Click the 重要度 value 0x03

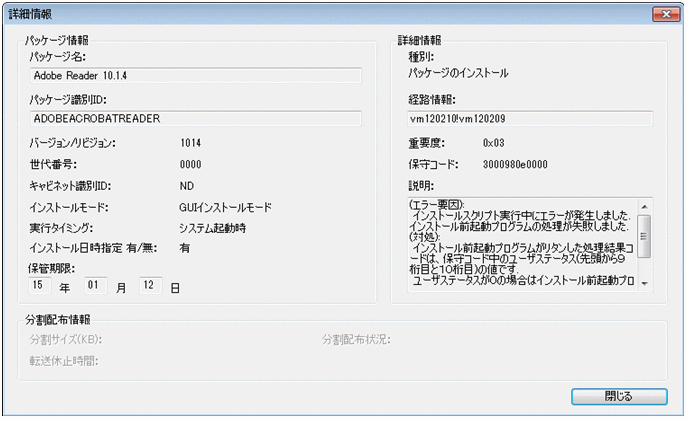494,143
